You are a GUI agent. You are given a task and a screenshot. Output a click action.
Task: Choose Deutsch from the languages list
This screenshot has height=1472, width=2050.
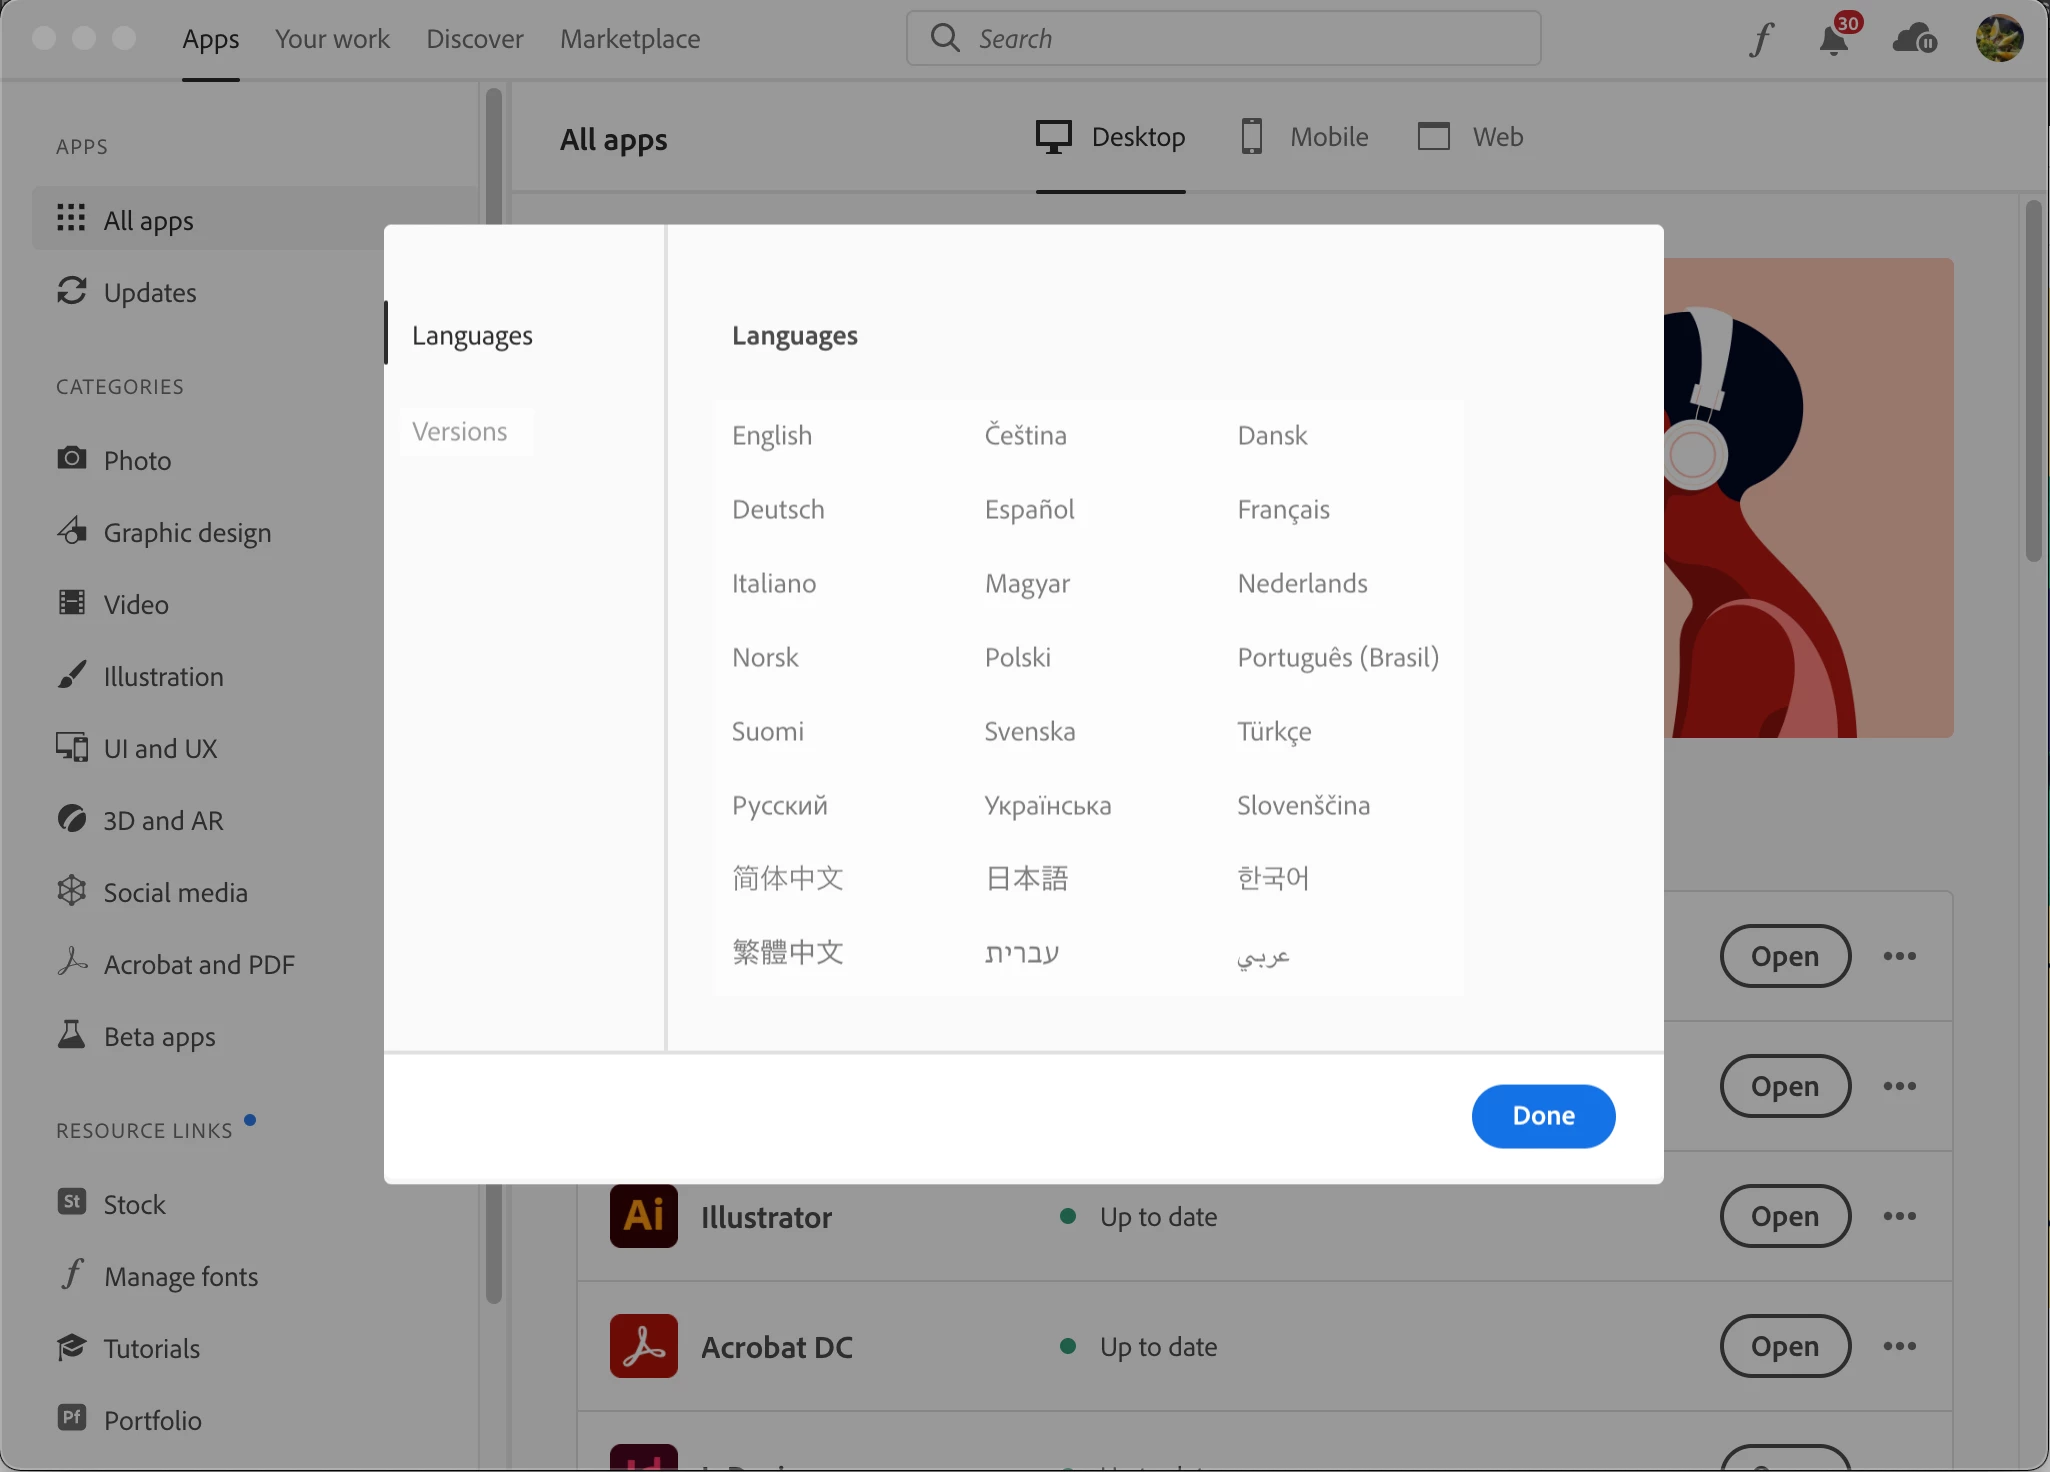coord(778,510)
